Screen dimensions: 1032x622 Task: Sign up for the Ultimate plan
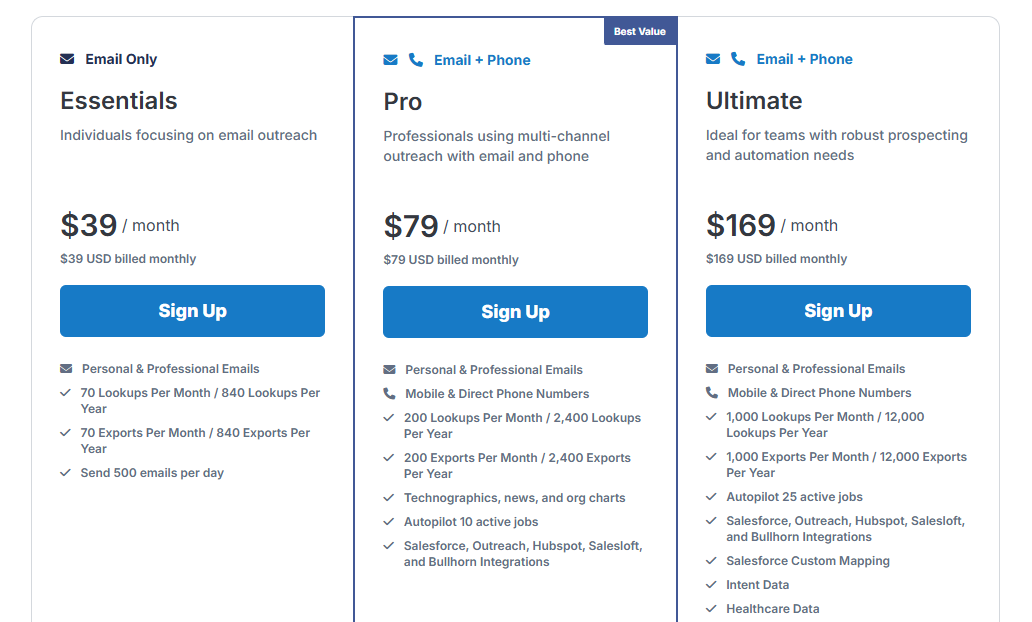[838, 311]
